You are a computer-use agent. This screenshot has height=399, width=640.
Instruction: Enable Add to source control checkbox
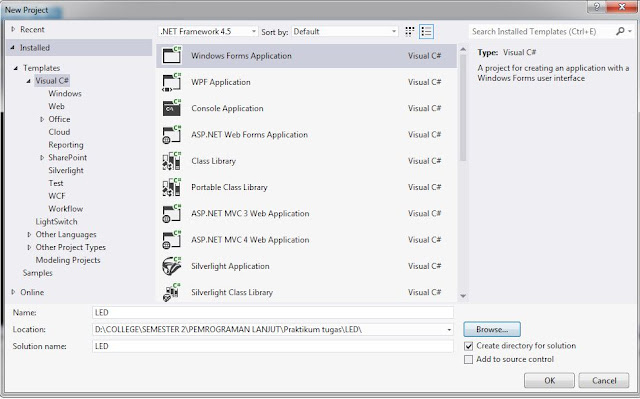click(x=469, y=359)
